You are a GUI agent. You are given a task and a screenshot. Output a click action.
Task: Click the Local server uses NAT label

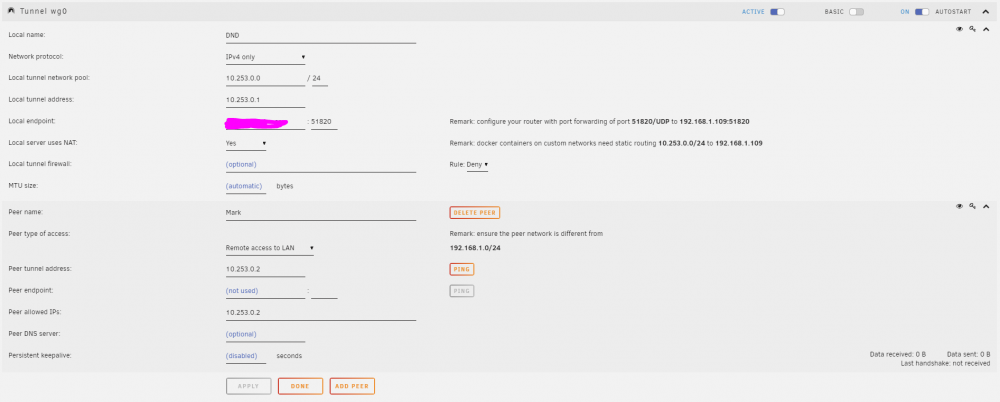[x=43, y=142]
